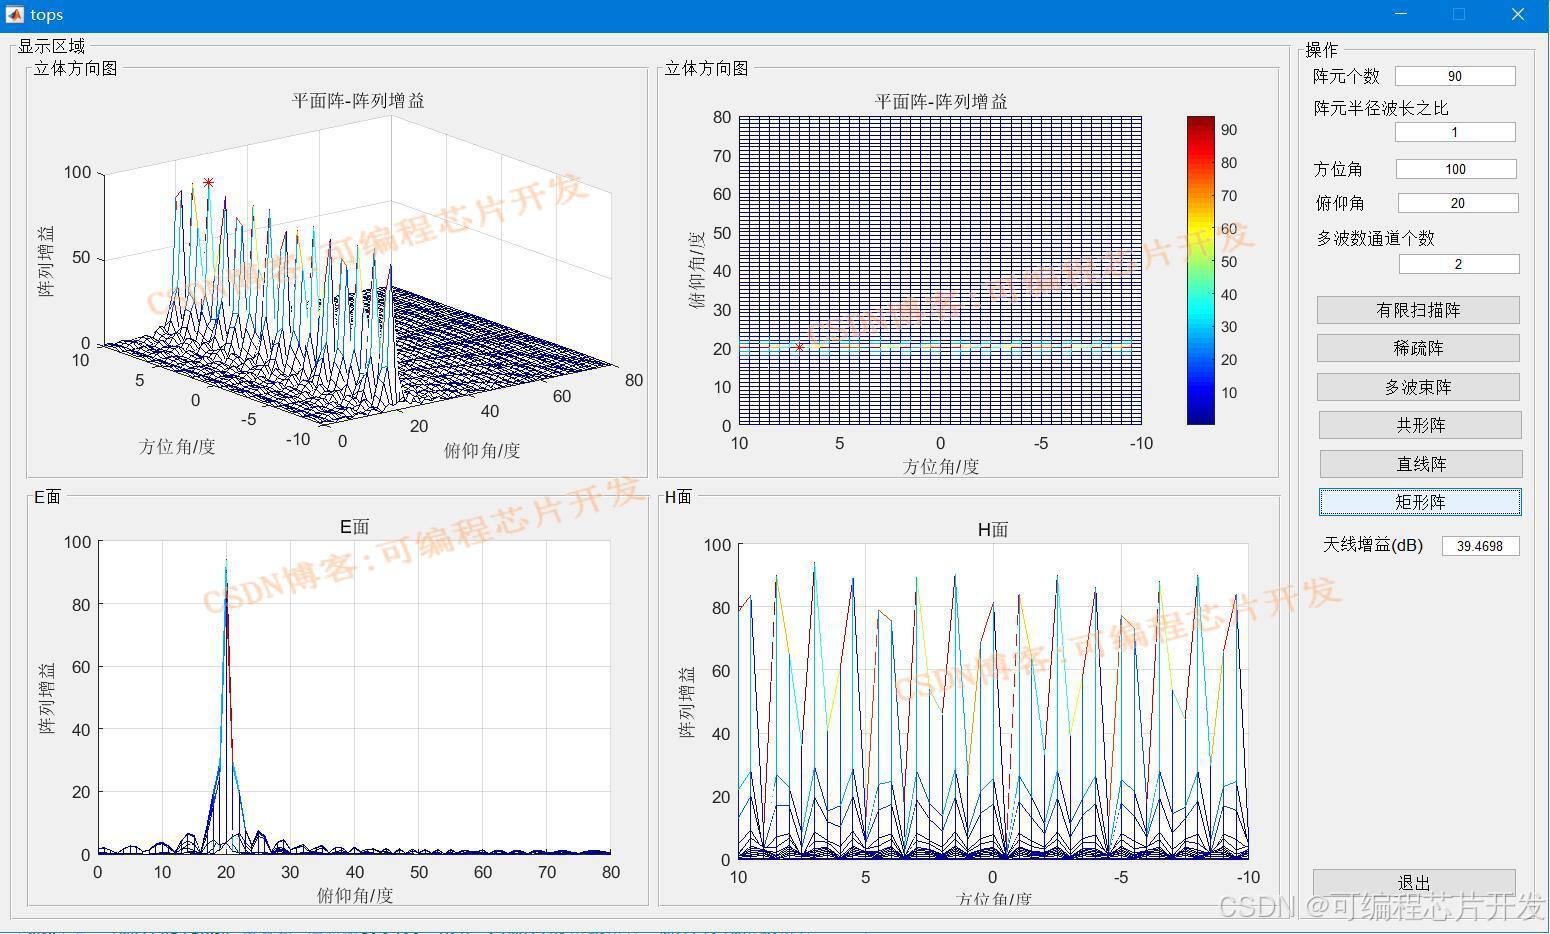Click the 稀疏阵 button
Viewport: 1550px width, 934px height.
pos(1418,348)
